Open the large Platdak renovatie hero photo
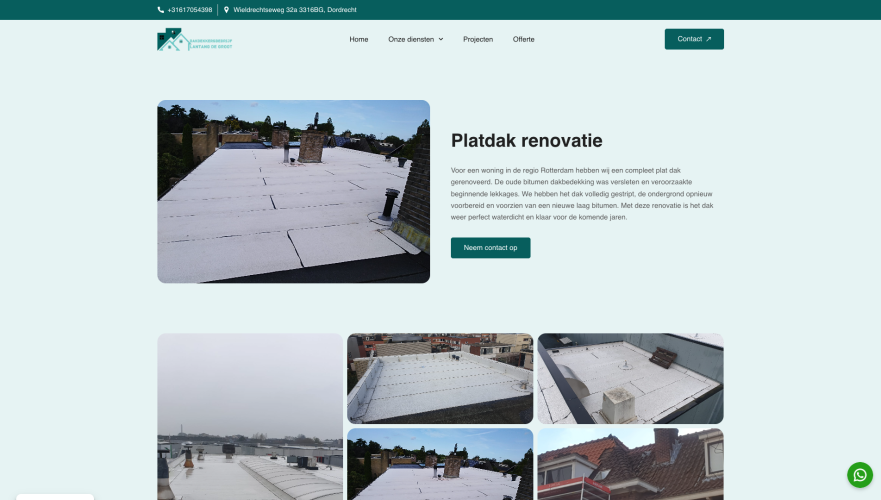The width and height of the screenshot is (881, 500). [x=293, y=191]
